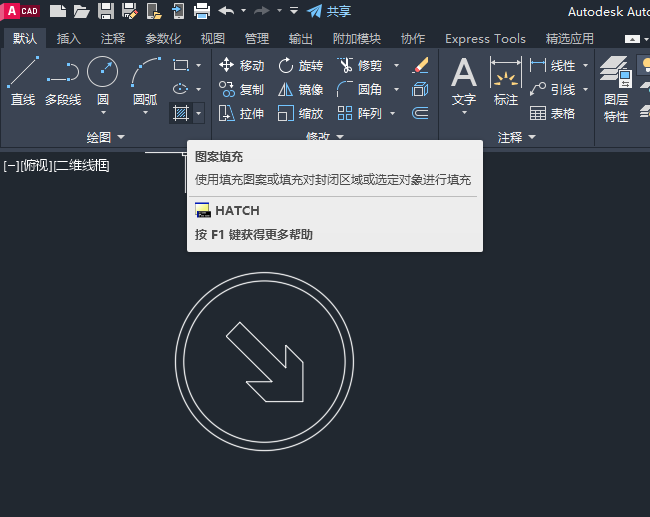Switch to the 视图 ribbon tab
Viewport: 650px width, 517px height.
point(213,39)
